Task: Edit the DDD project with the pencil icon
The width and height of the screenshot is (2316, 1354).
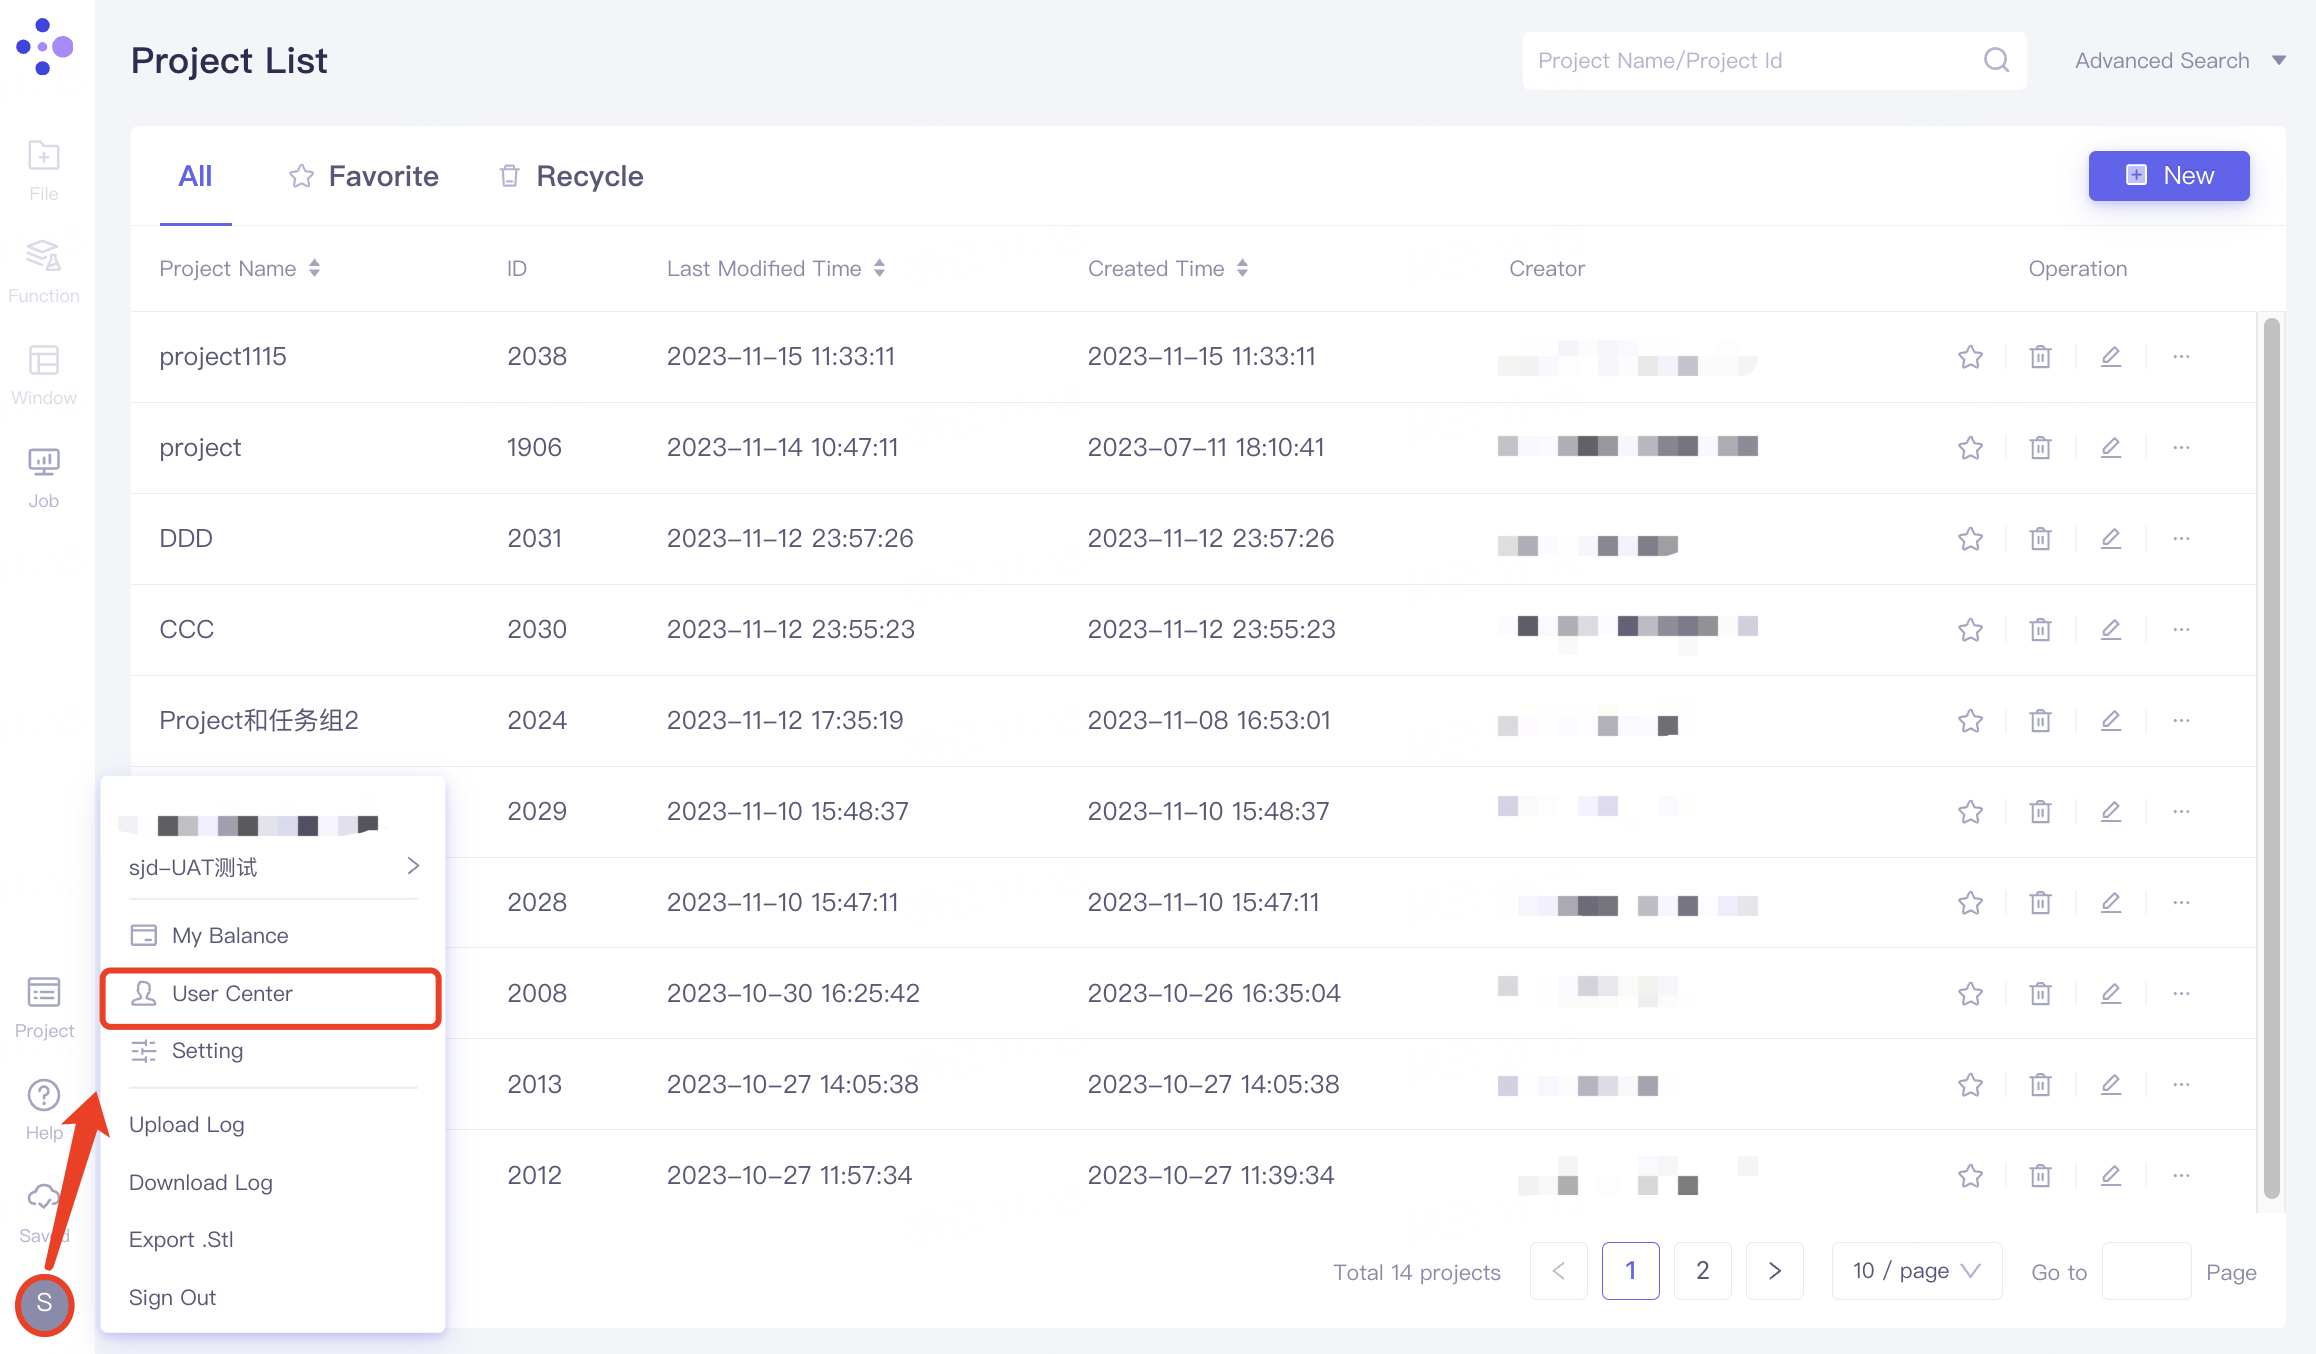Action: point(2110,539)
